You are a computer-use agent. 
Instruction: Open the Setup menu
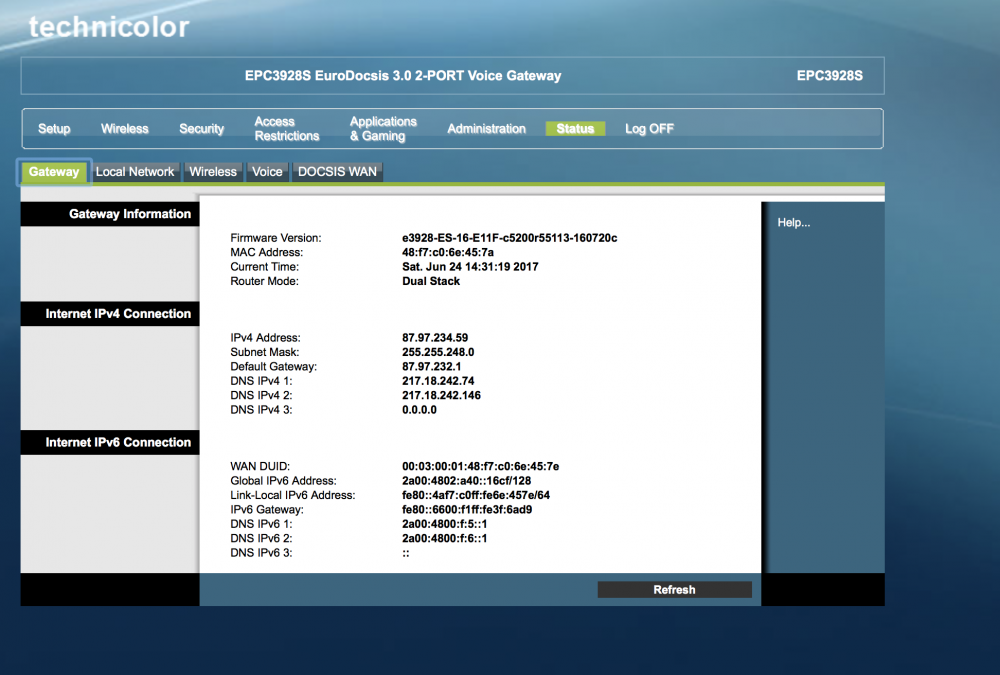coord(54,128)
